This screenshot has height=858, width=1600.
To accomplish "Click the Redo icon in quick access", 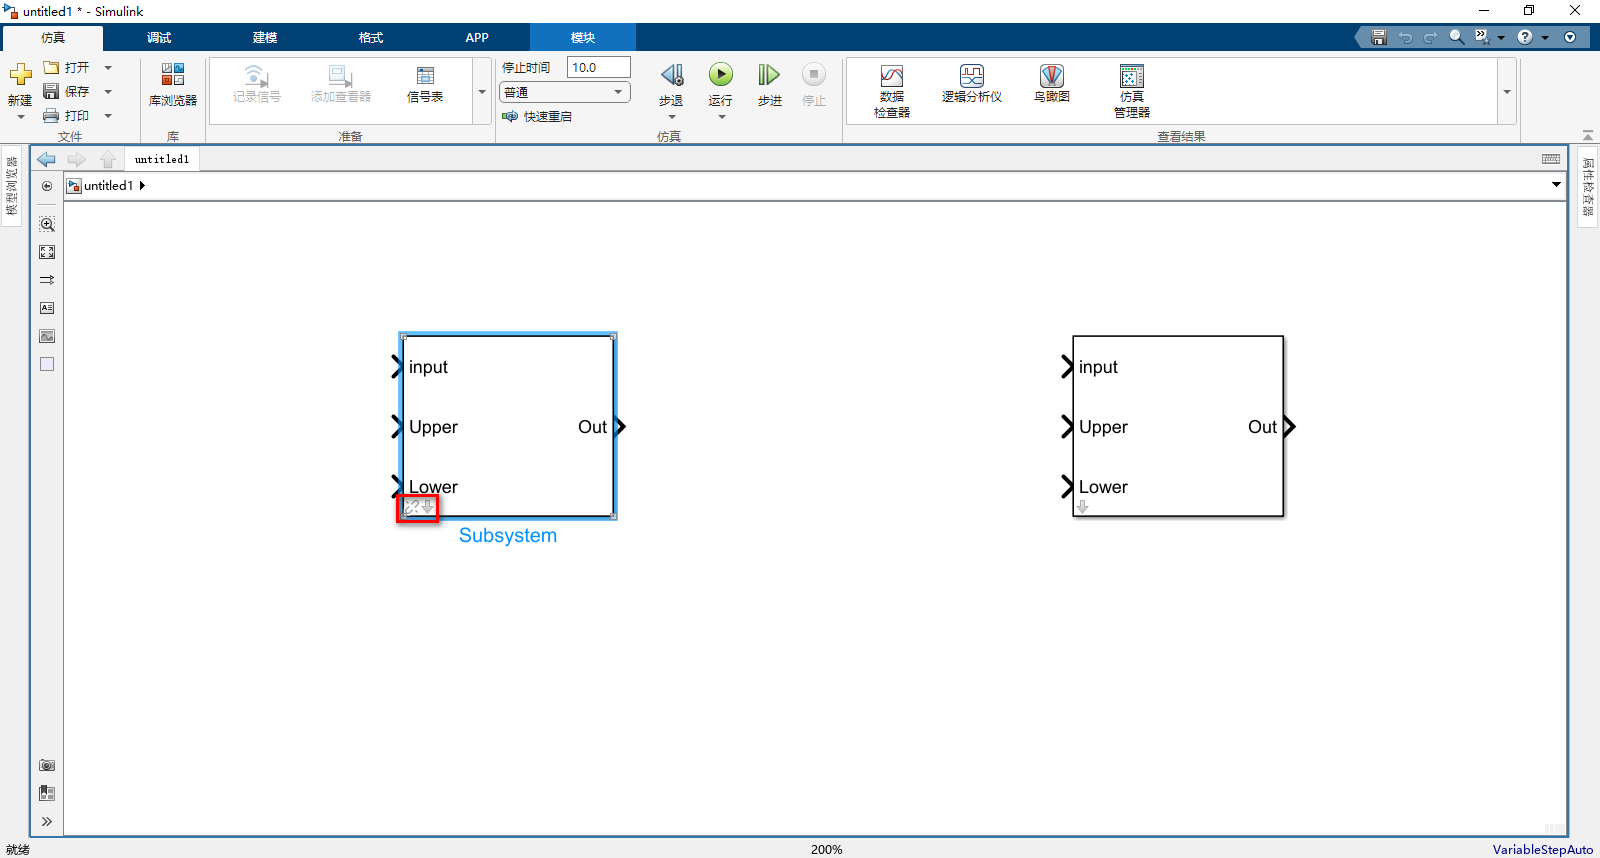I will point(1430,37).
